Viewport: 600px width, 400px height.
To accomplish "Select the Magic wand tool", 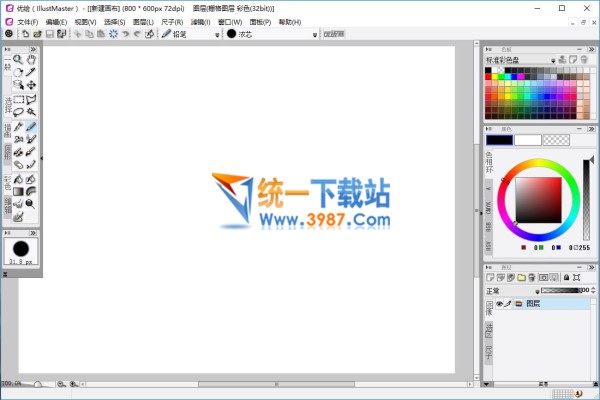I will click(31, 113).
